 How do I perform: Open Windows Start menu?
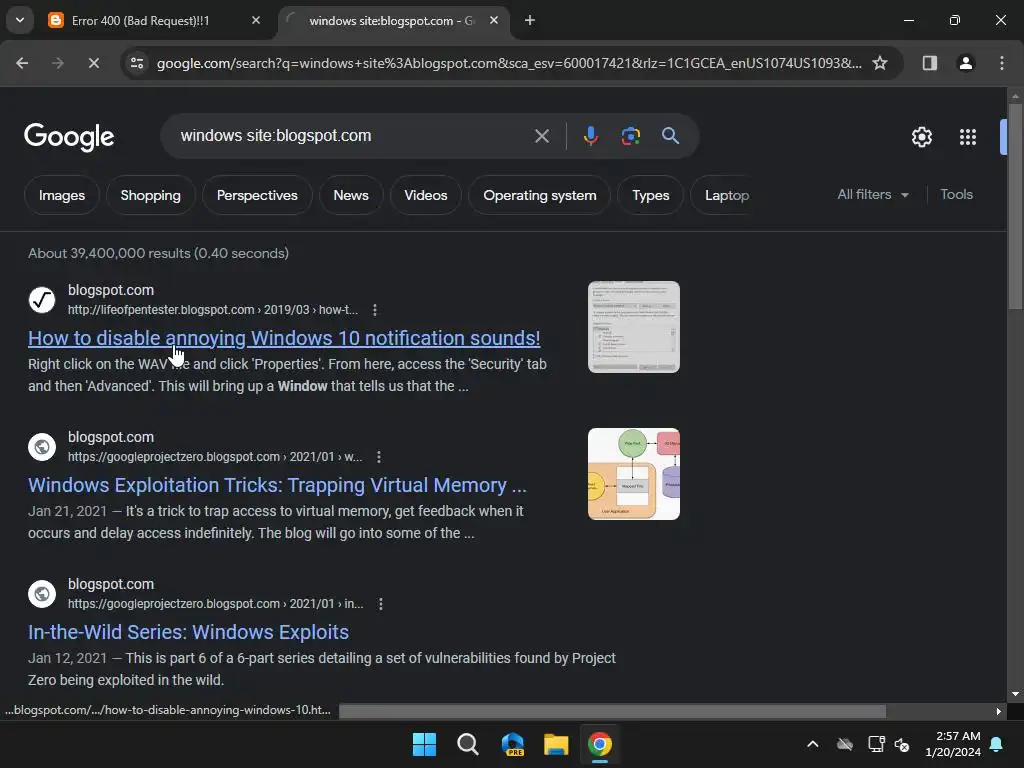coord(424,744)
